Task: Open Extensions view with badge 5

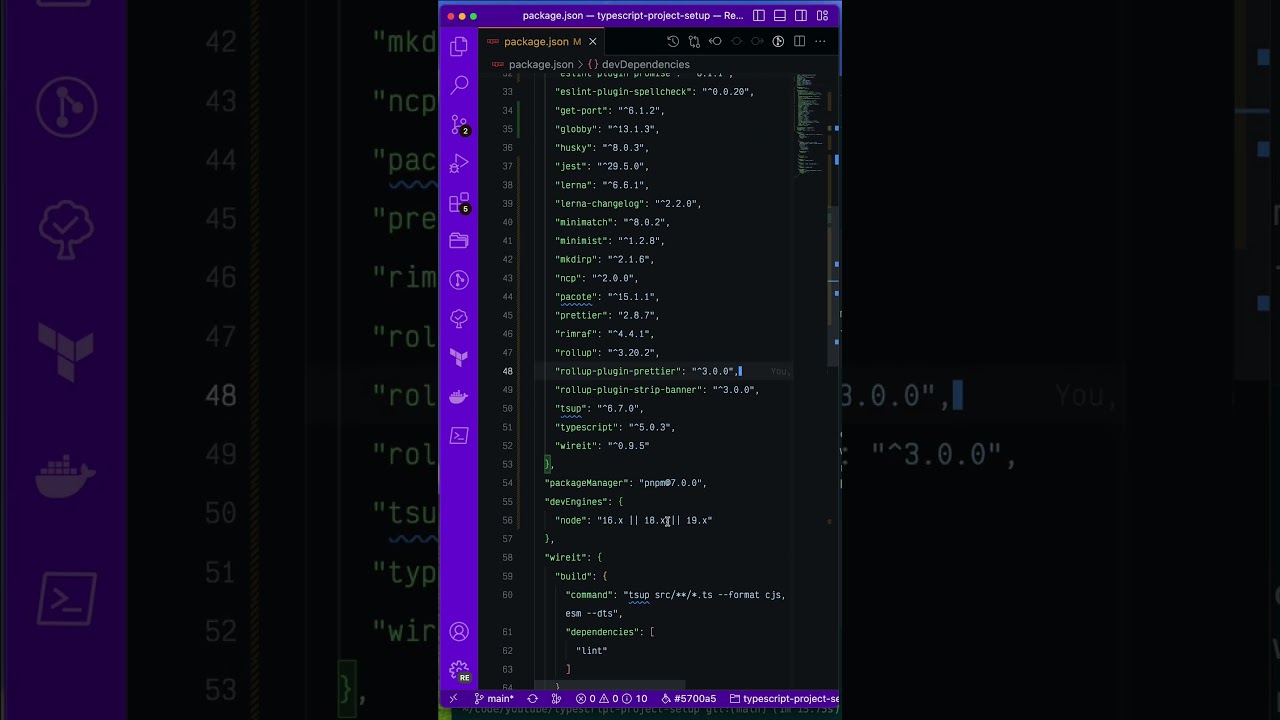Action: point(459,203)
